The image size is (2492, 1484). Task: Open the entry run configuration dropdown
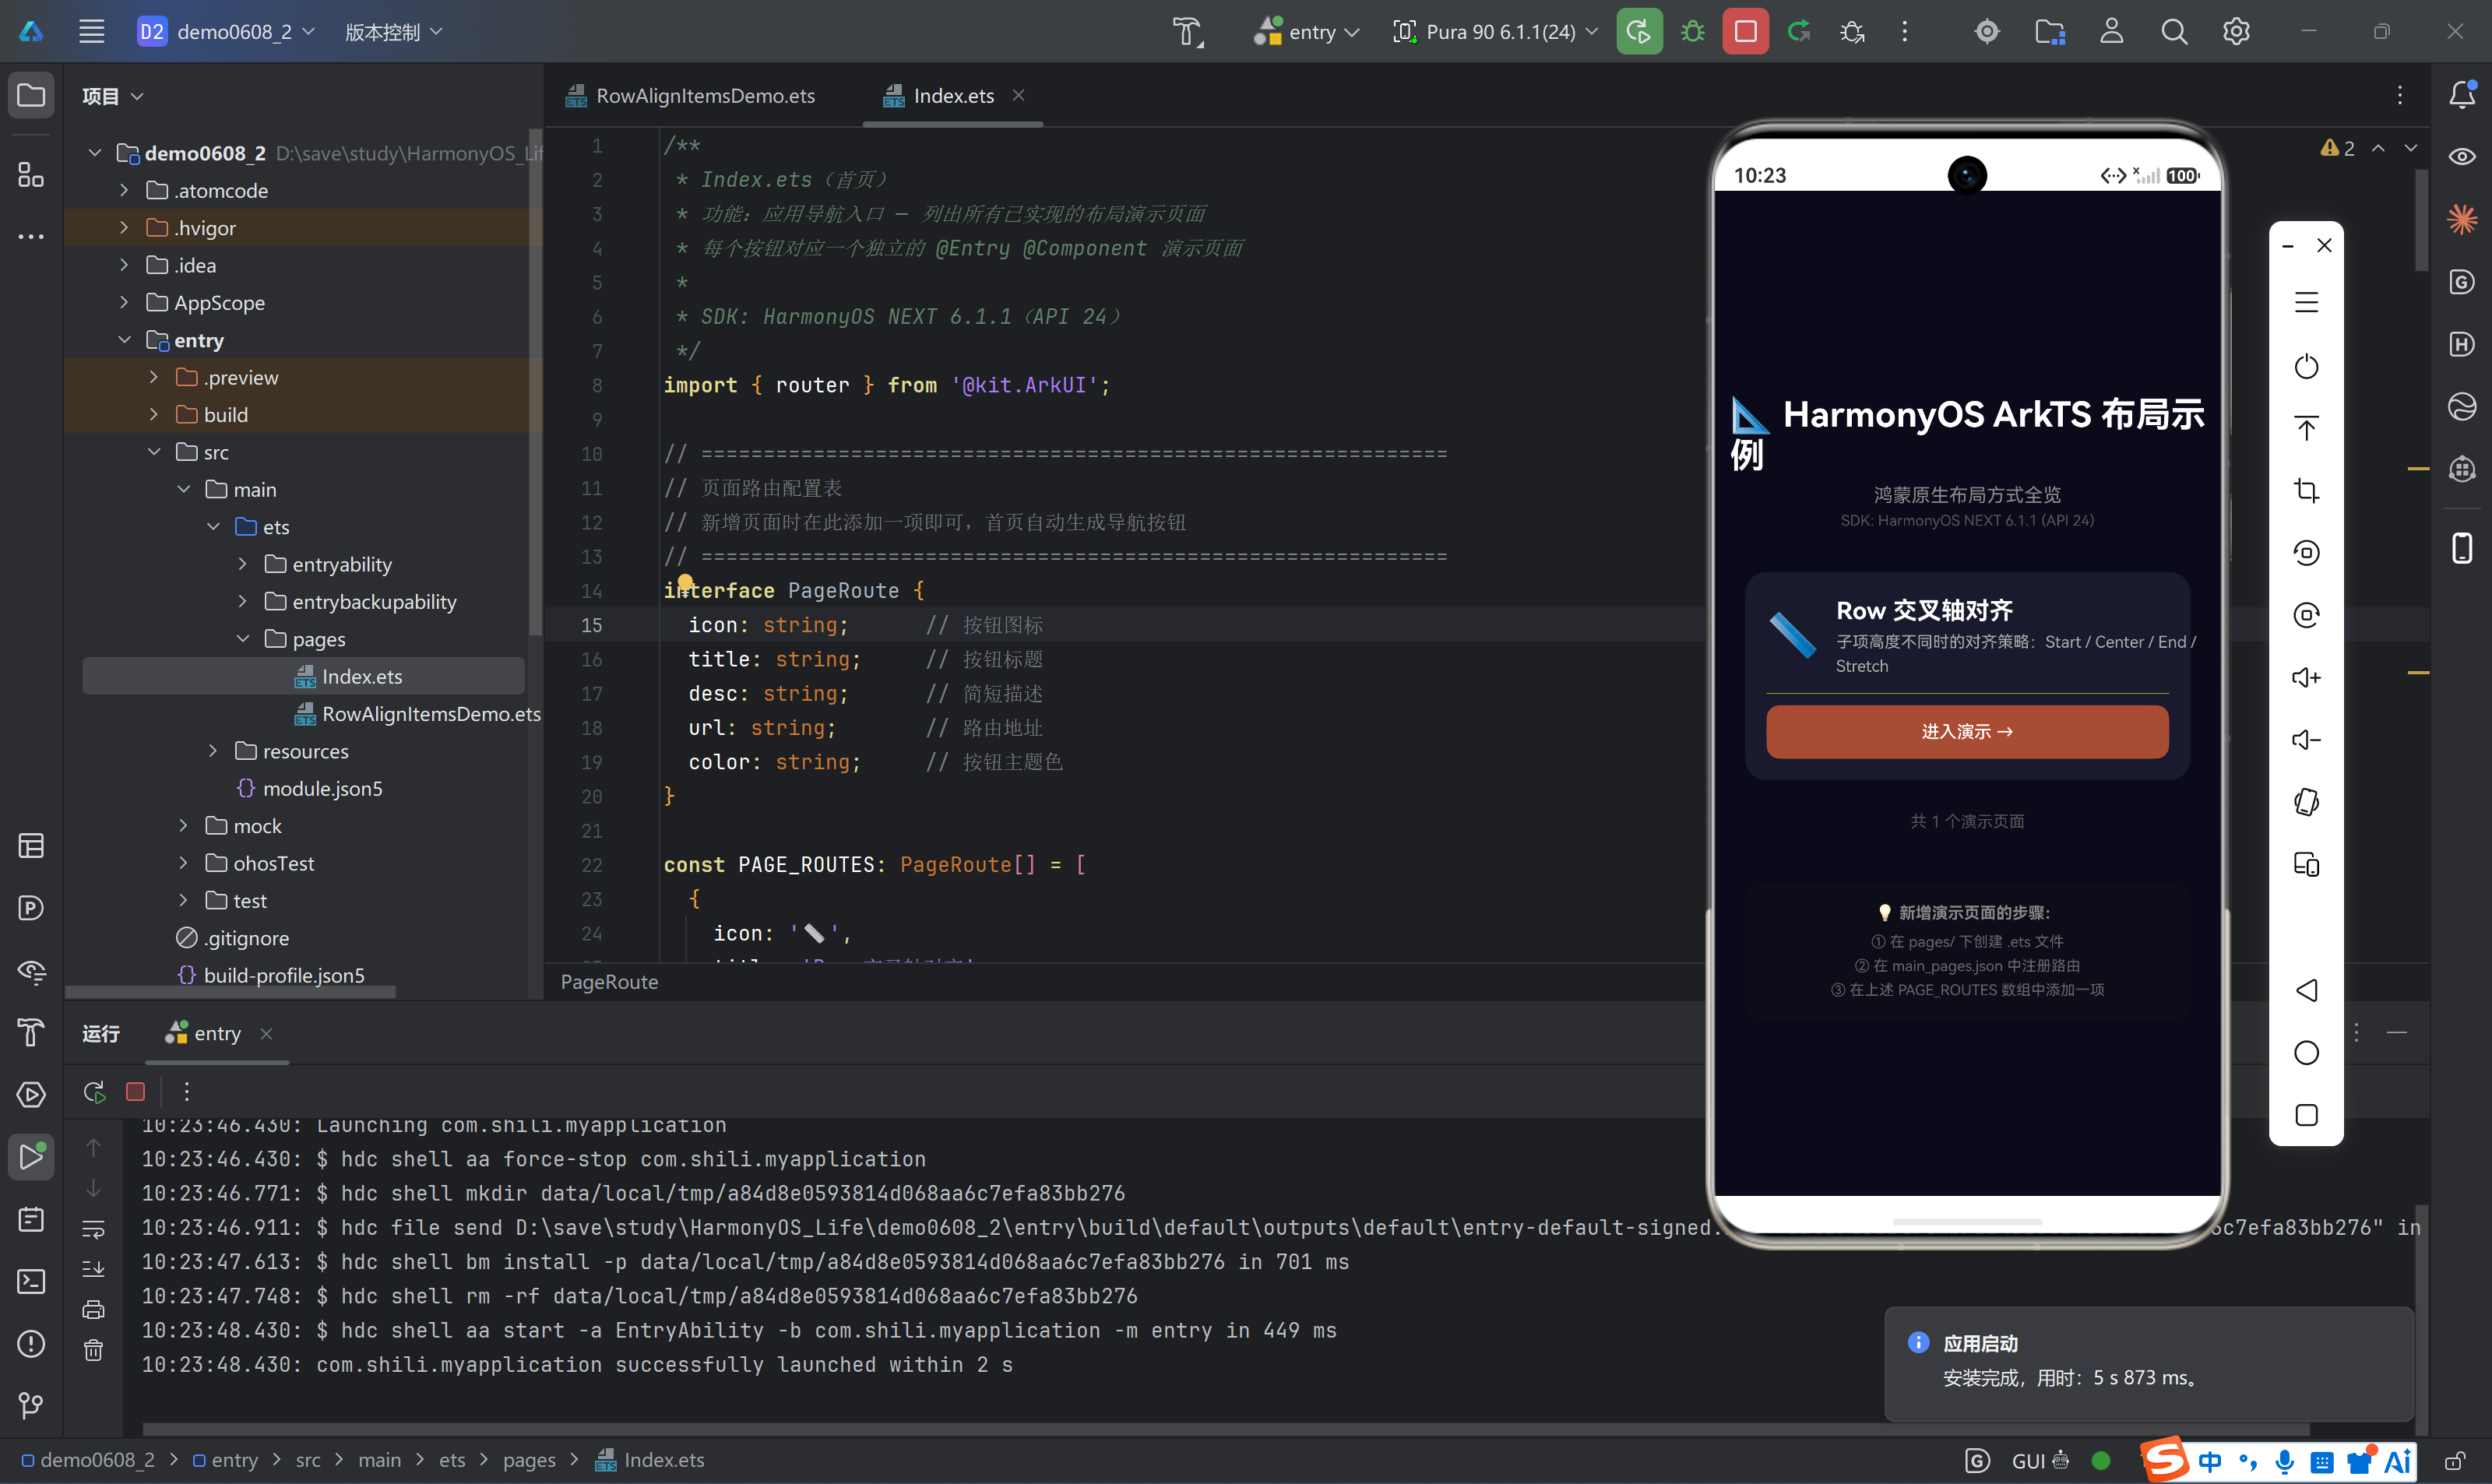[x=1308, y=32]
